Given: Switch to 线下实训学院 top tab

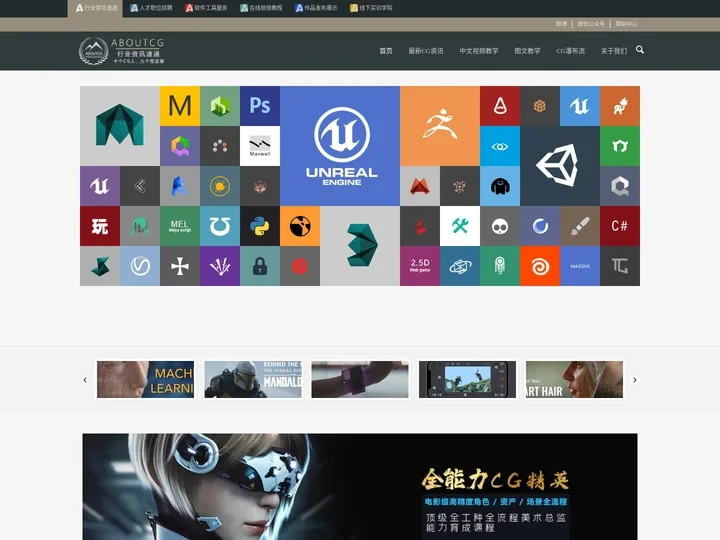Looking at the screenshot, I should tap(371, 8).
